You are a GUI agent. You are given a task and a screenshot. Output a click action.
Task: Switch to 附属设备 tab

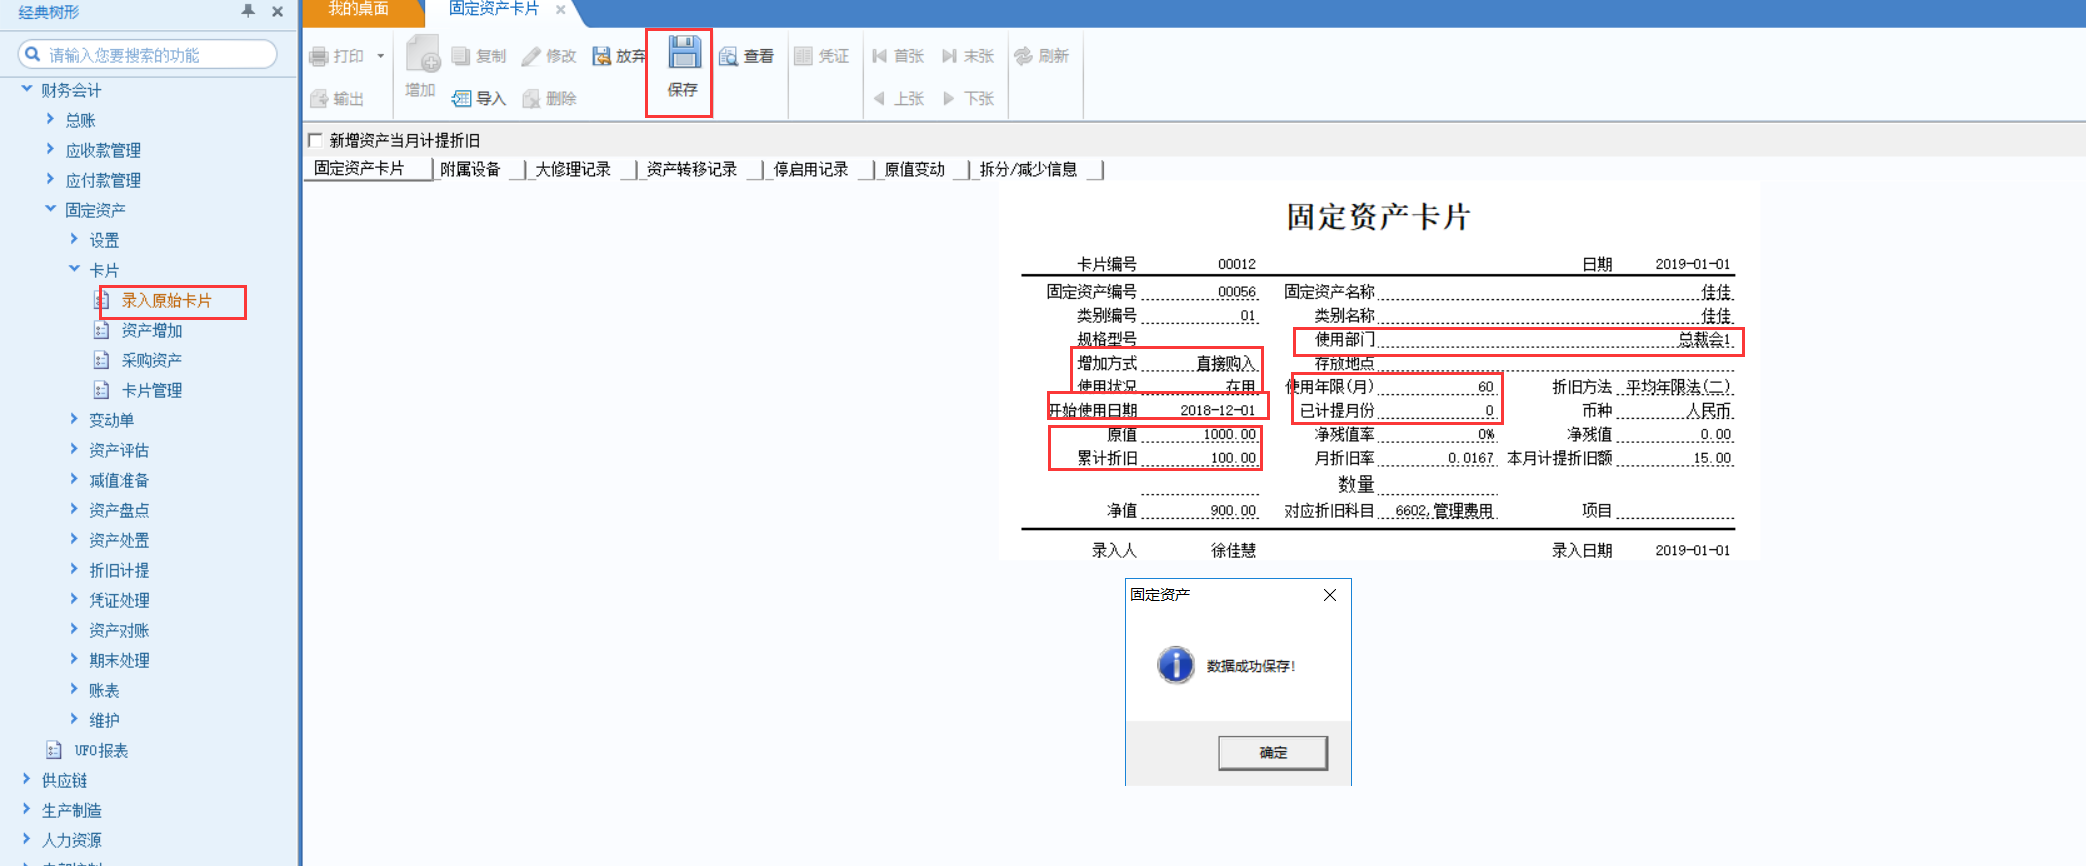(x=471, y=169)
